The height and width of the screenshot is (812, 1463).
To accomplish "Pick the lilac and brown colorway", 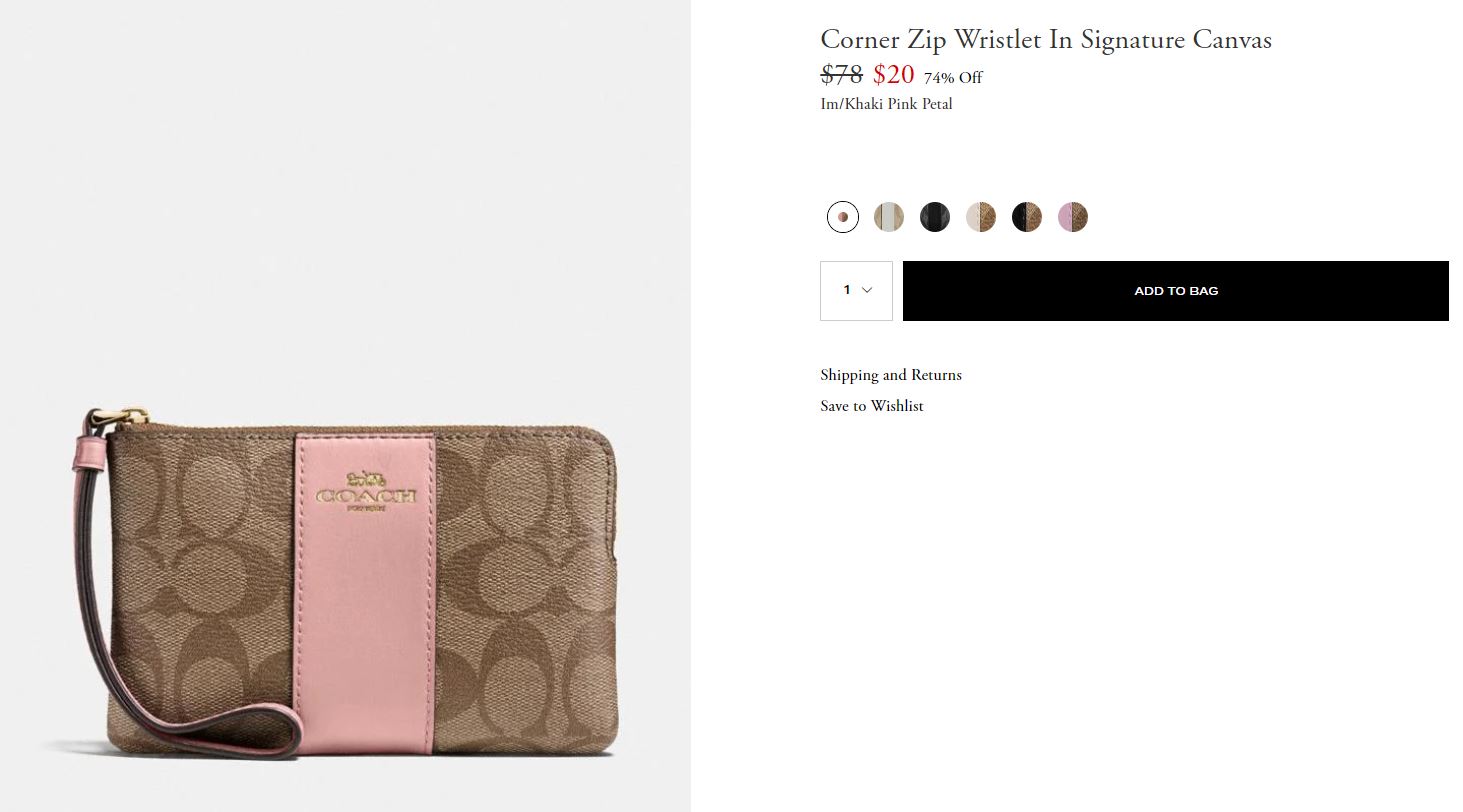I will pos(1072,216).
